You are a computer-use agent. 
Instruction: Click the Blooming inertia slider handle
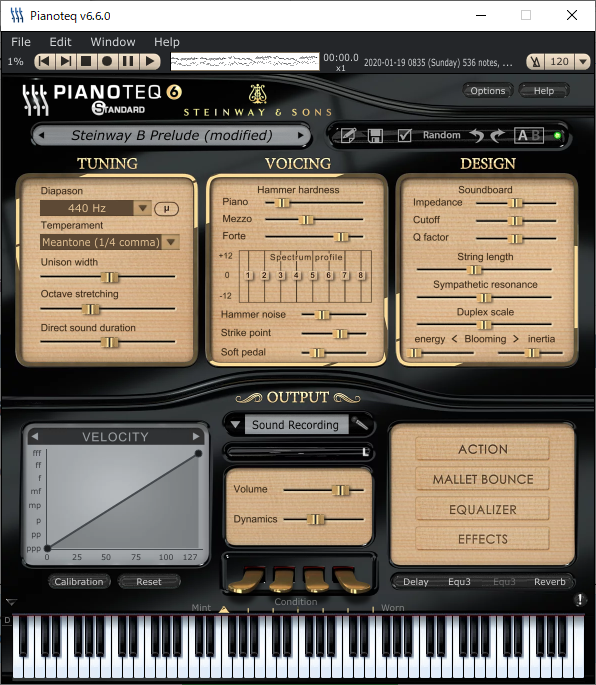click(x=532, y=353)
